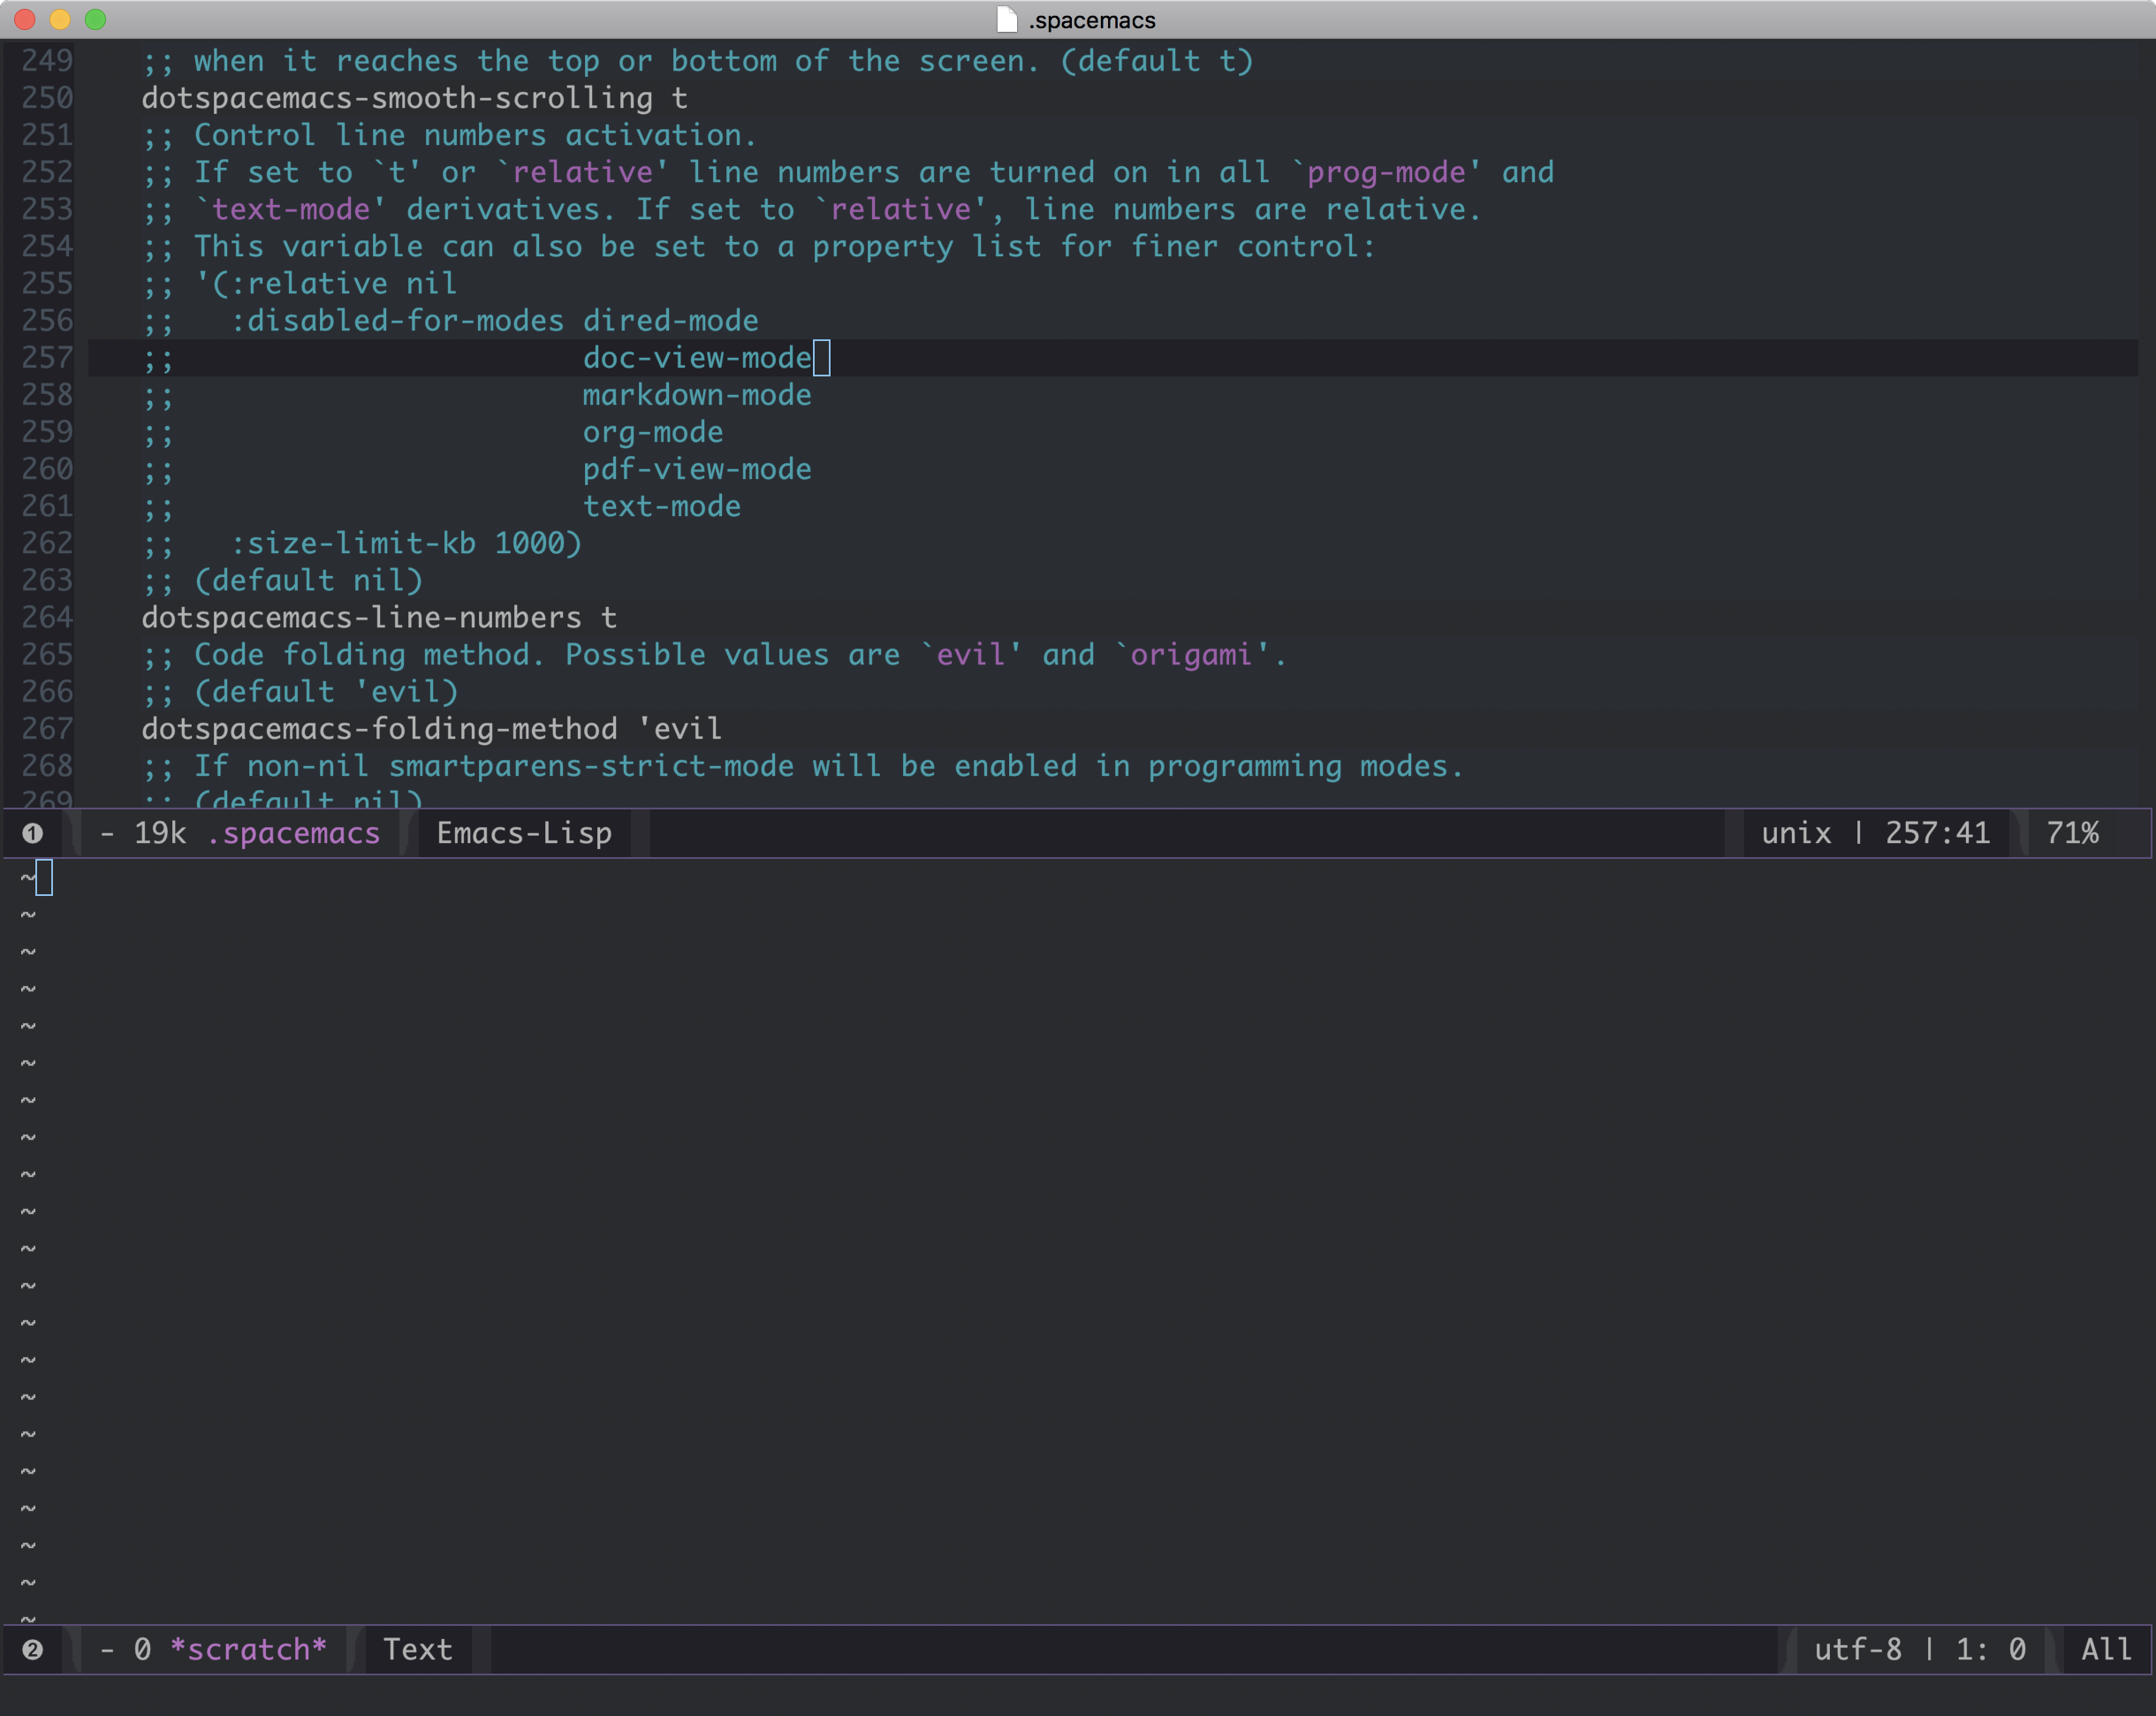Click the yellow macOS minimize button
Screen dimensions: 2156x1716
(x=60, y=20)
